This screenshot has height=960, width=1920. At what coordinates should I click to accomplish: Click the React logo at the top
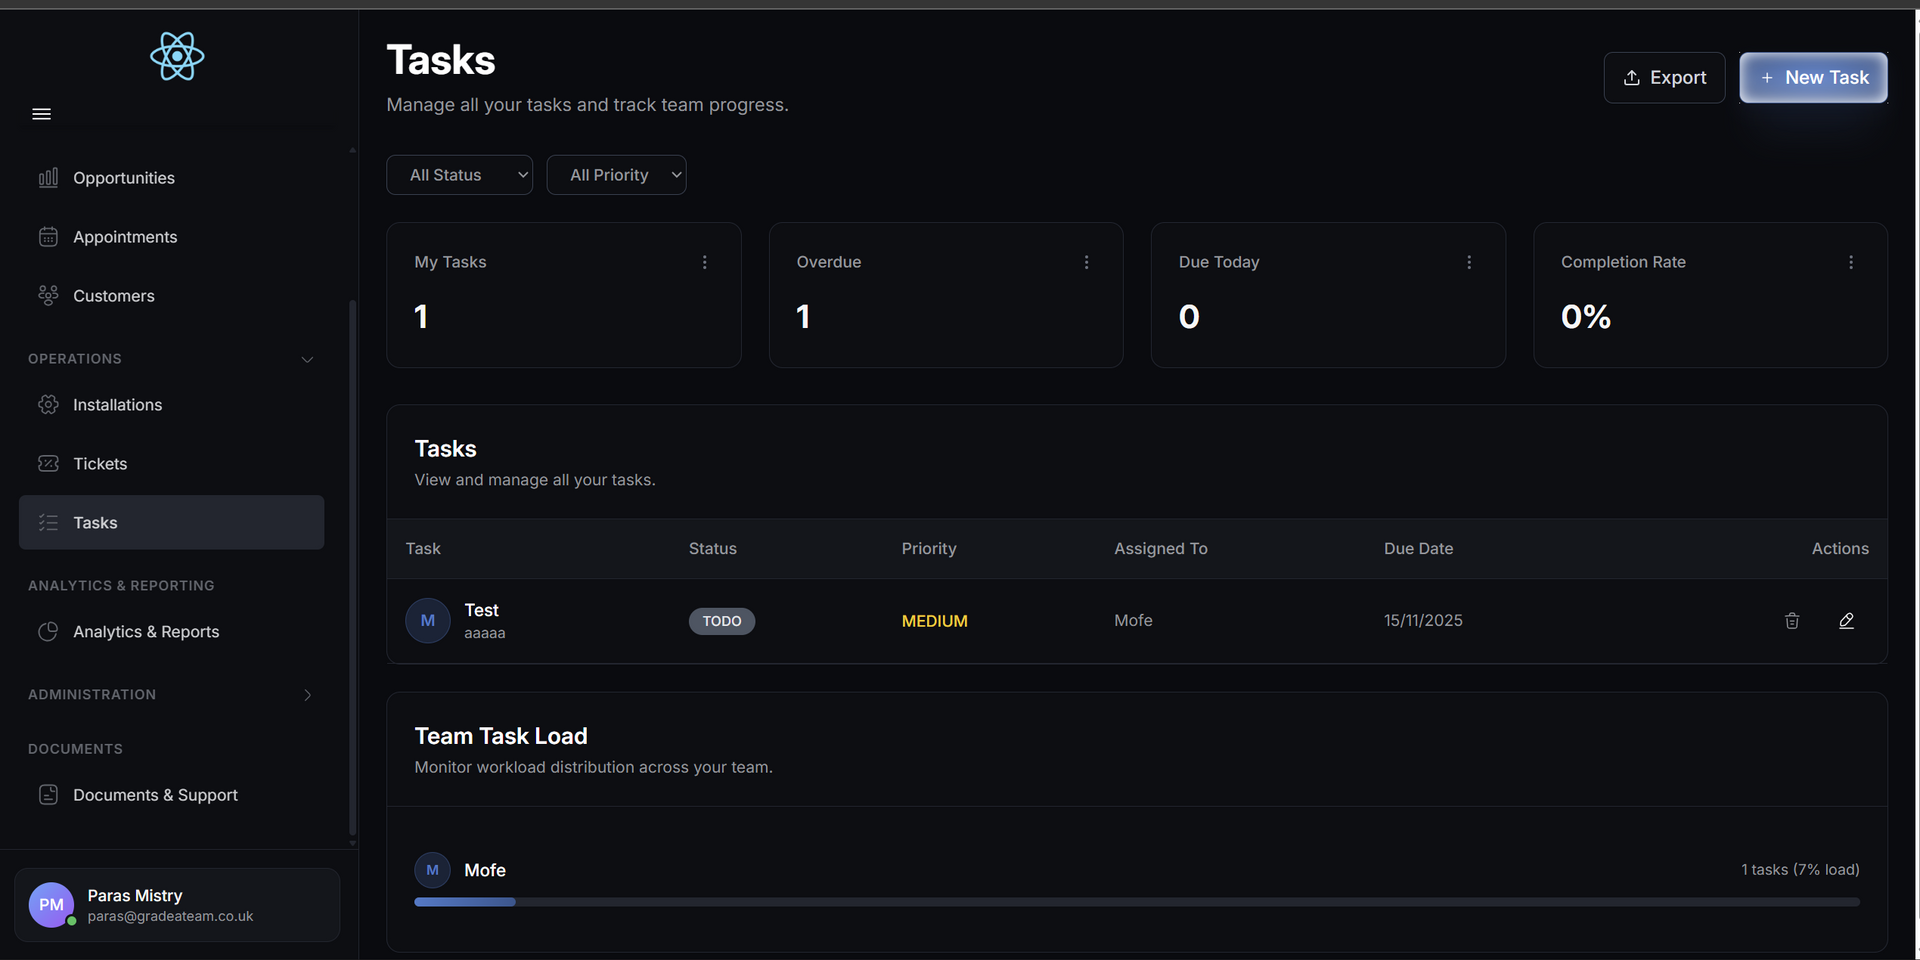click(177, 56)
